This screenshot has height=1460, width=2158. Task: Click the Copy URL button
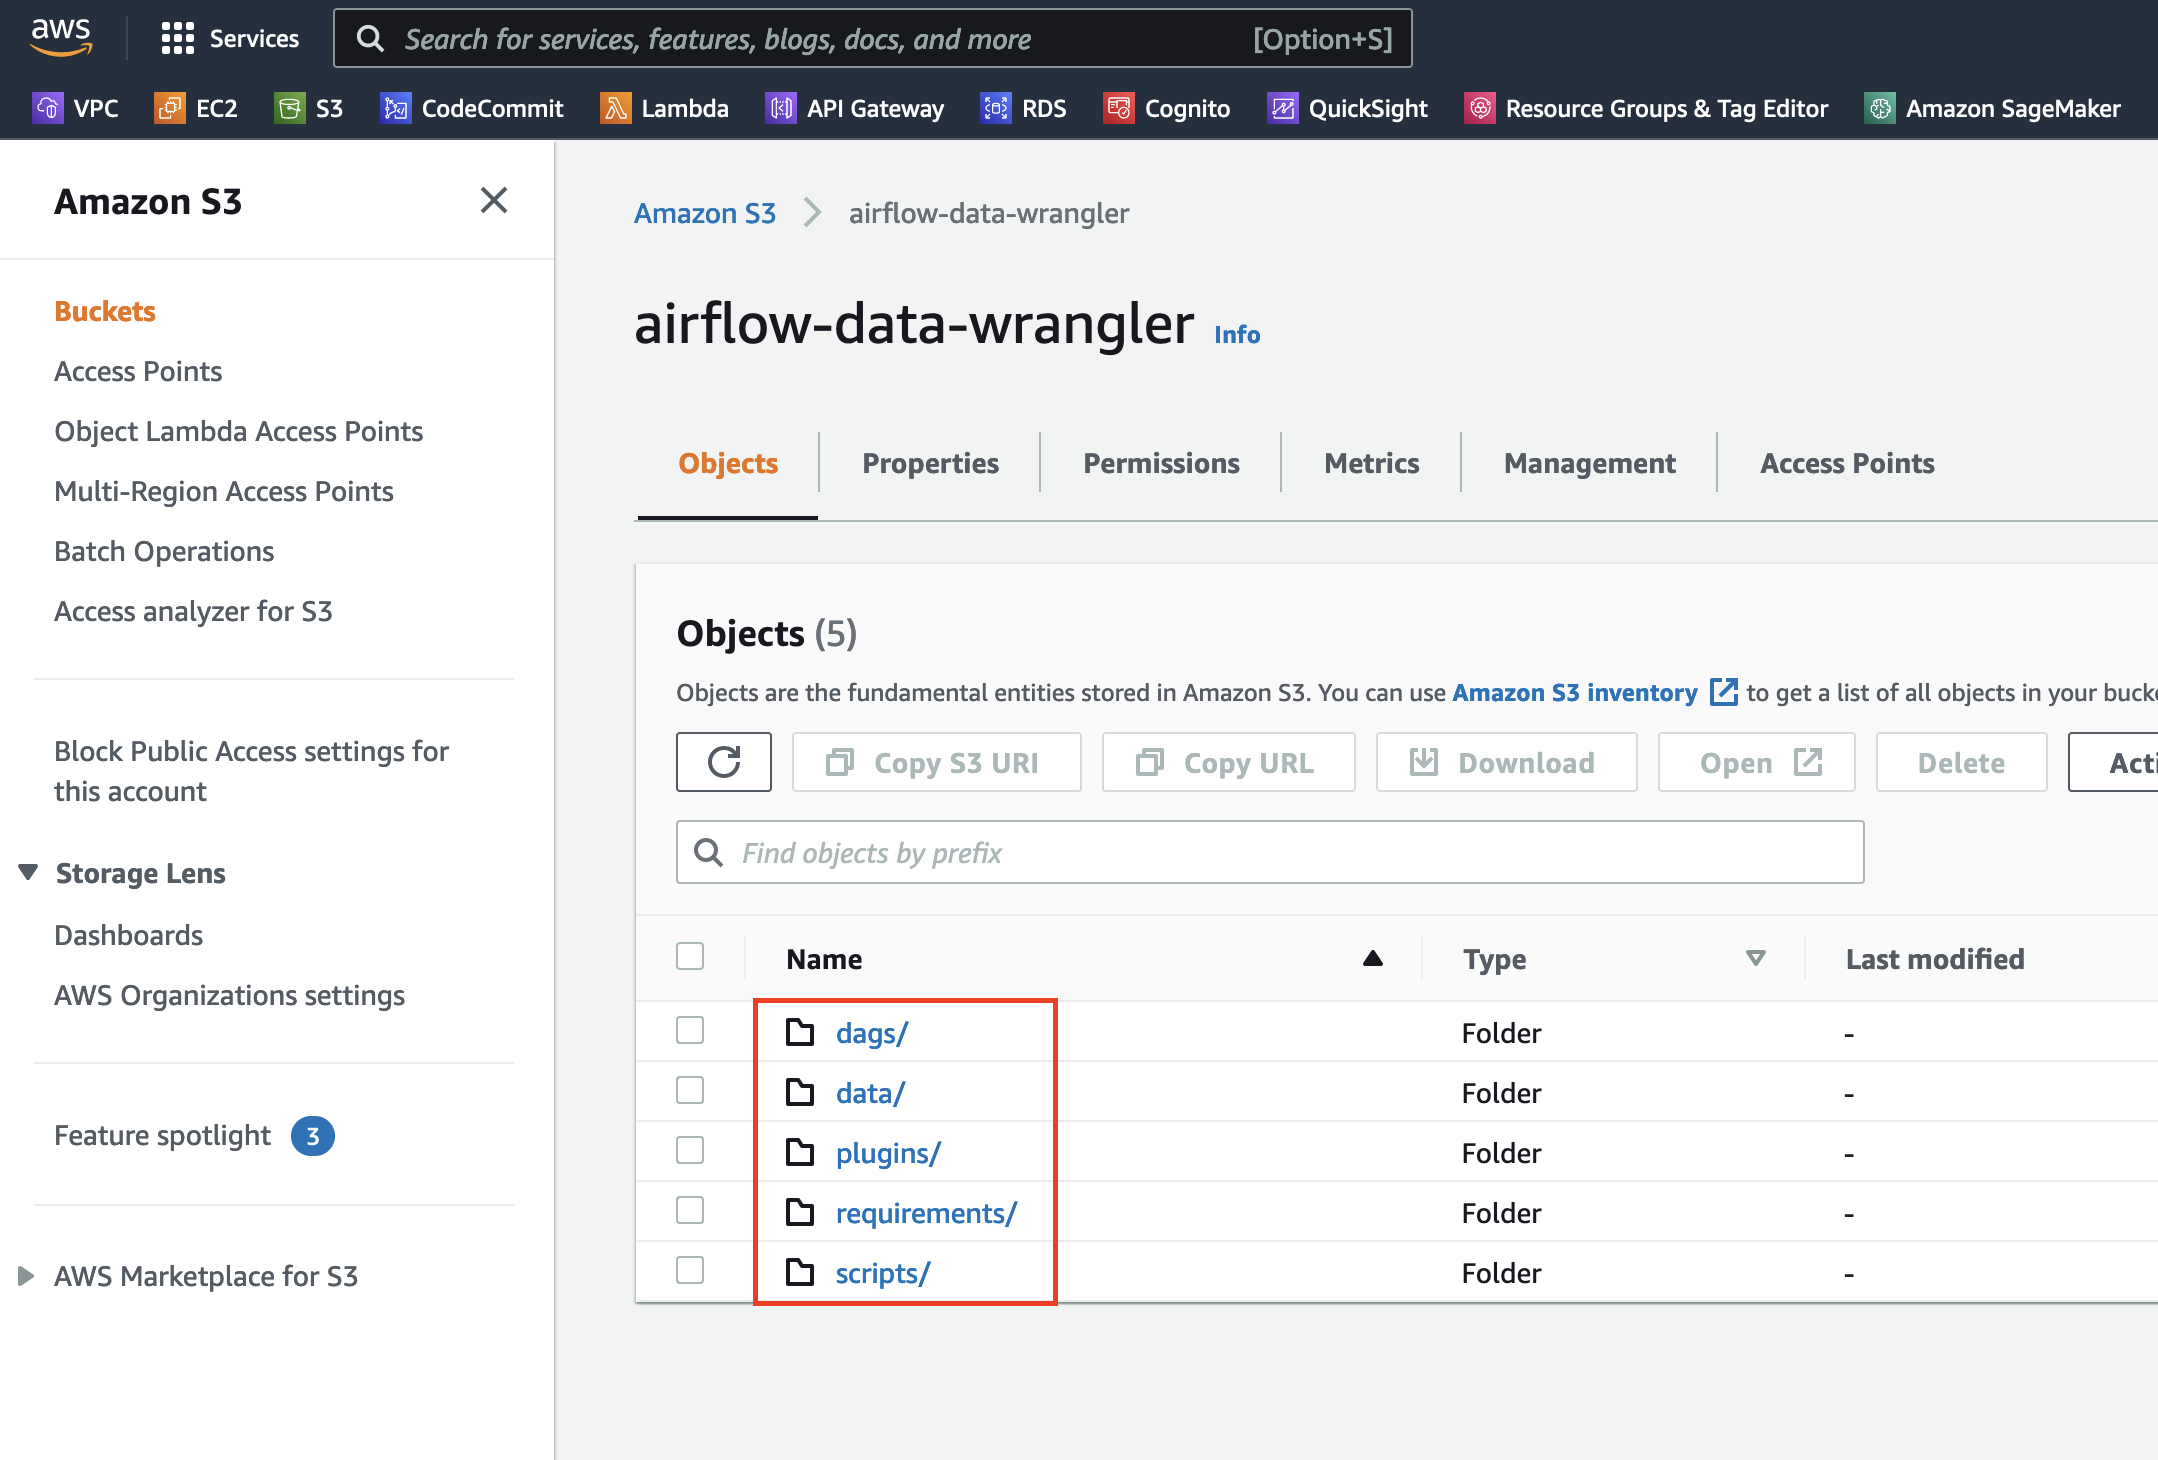click(1229, 762)
